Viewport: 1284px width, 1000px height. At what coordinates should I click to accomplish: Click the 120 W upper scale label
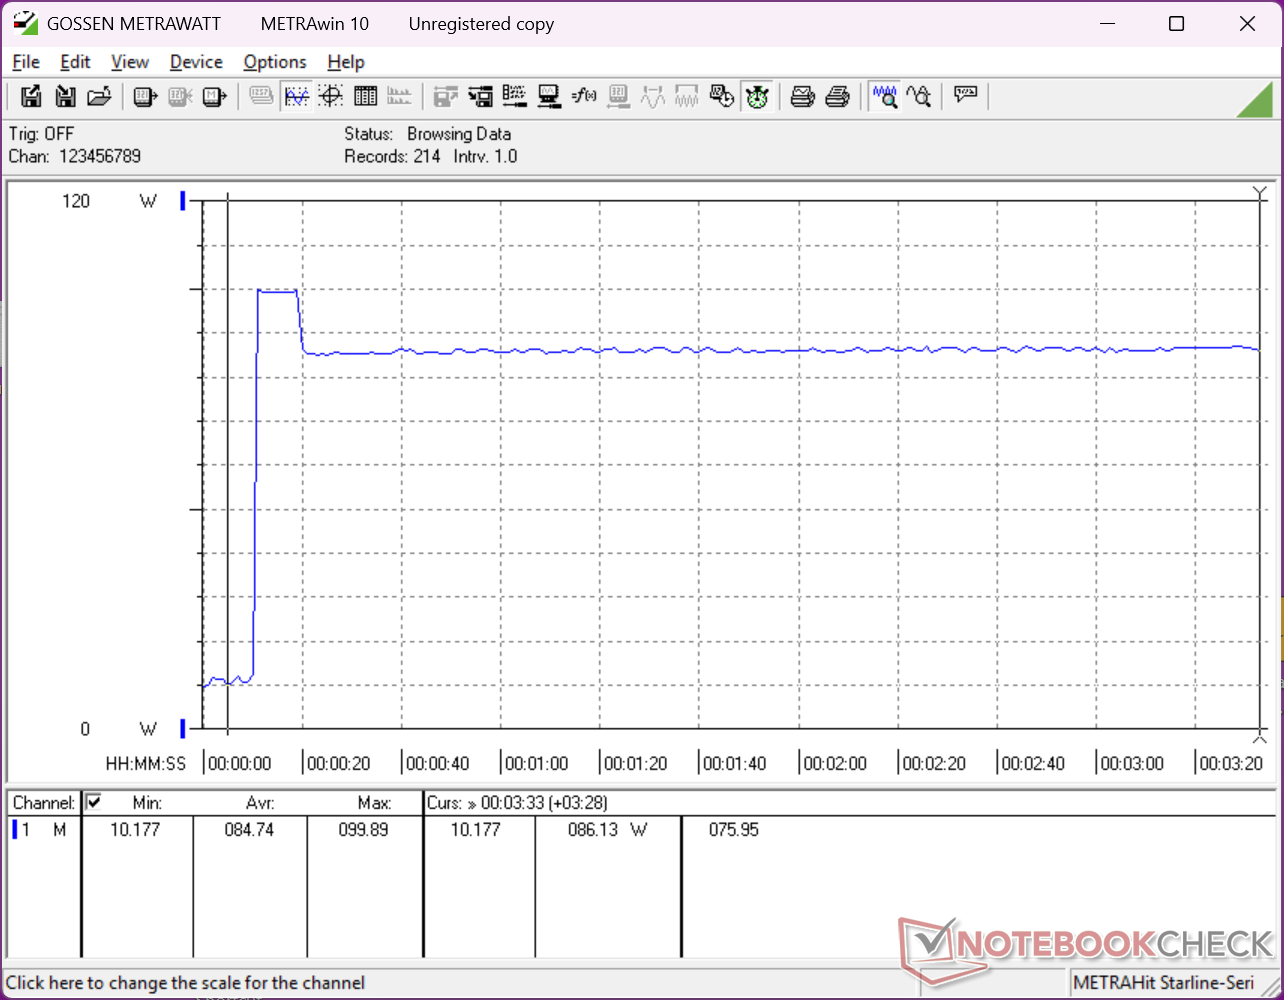coord(76,201)
